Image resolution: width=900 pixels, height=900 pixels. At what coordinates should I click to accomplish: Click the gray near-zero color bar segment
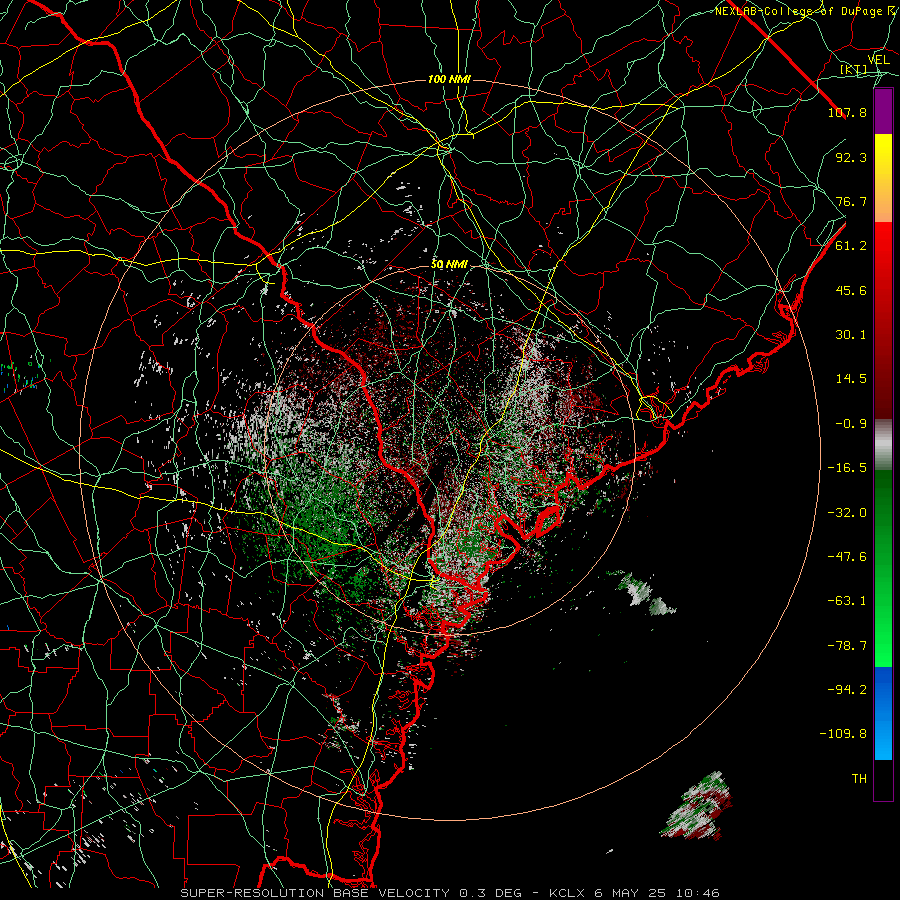click(883, 444)
